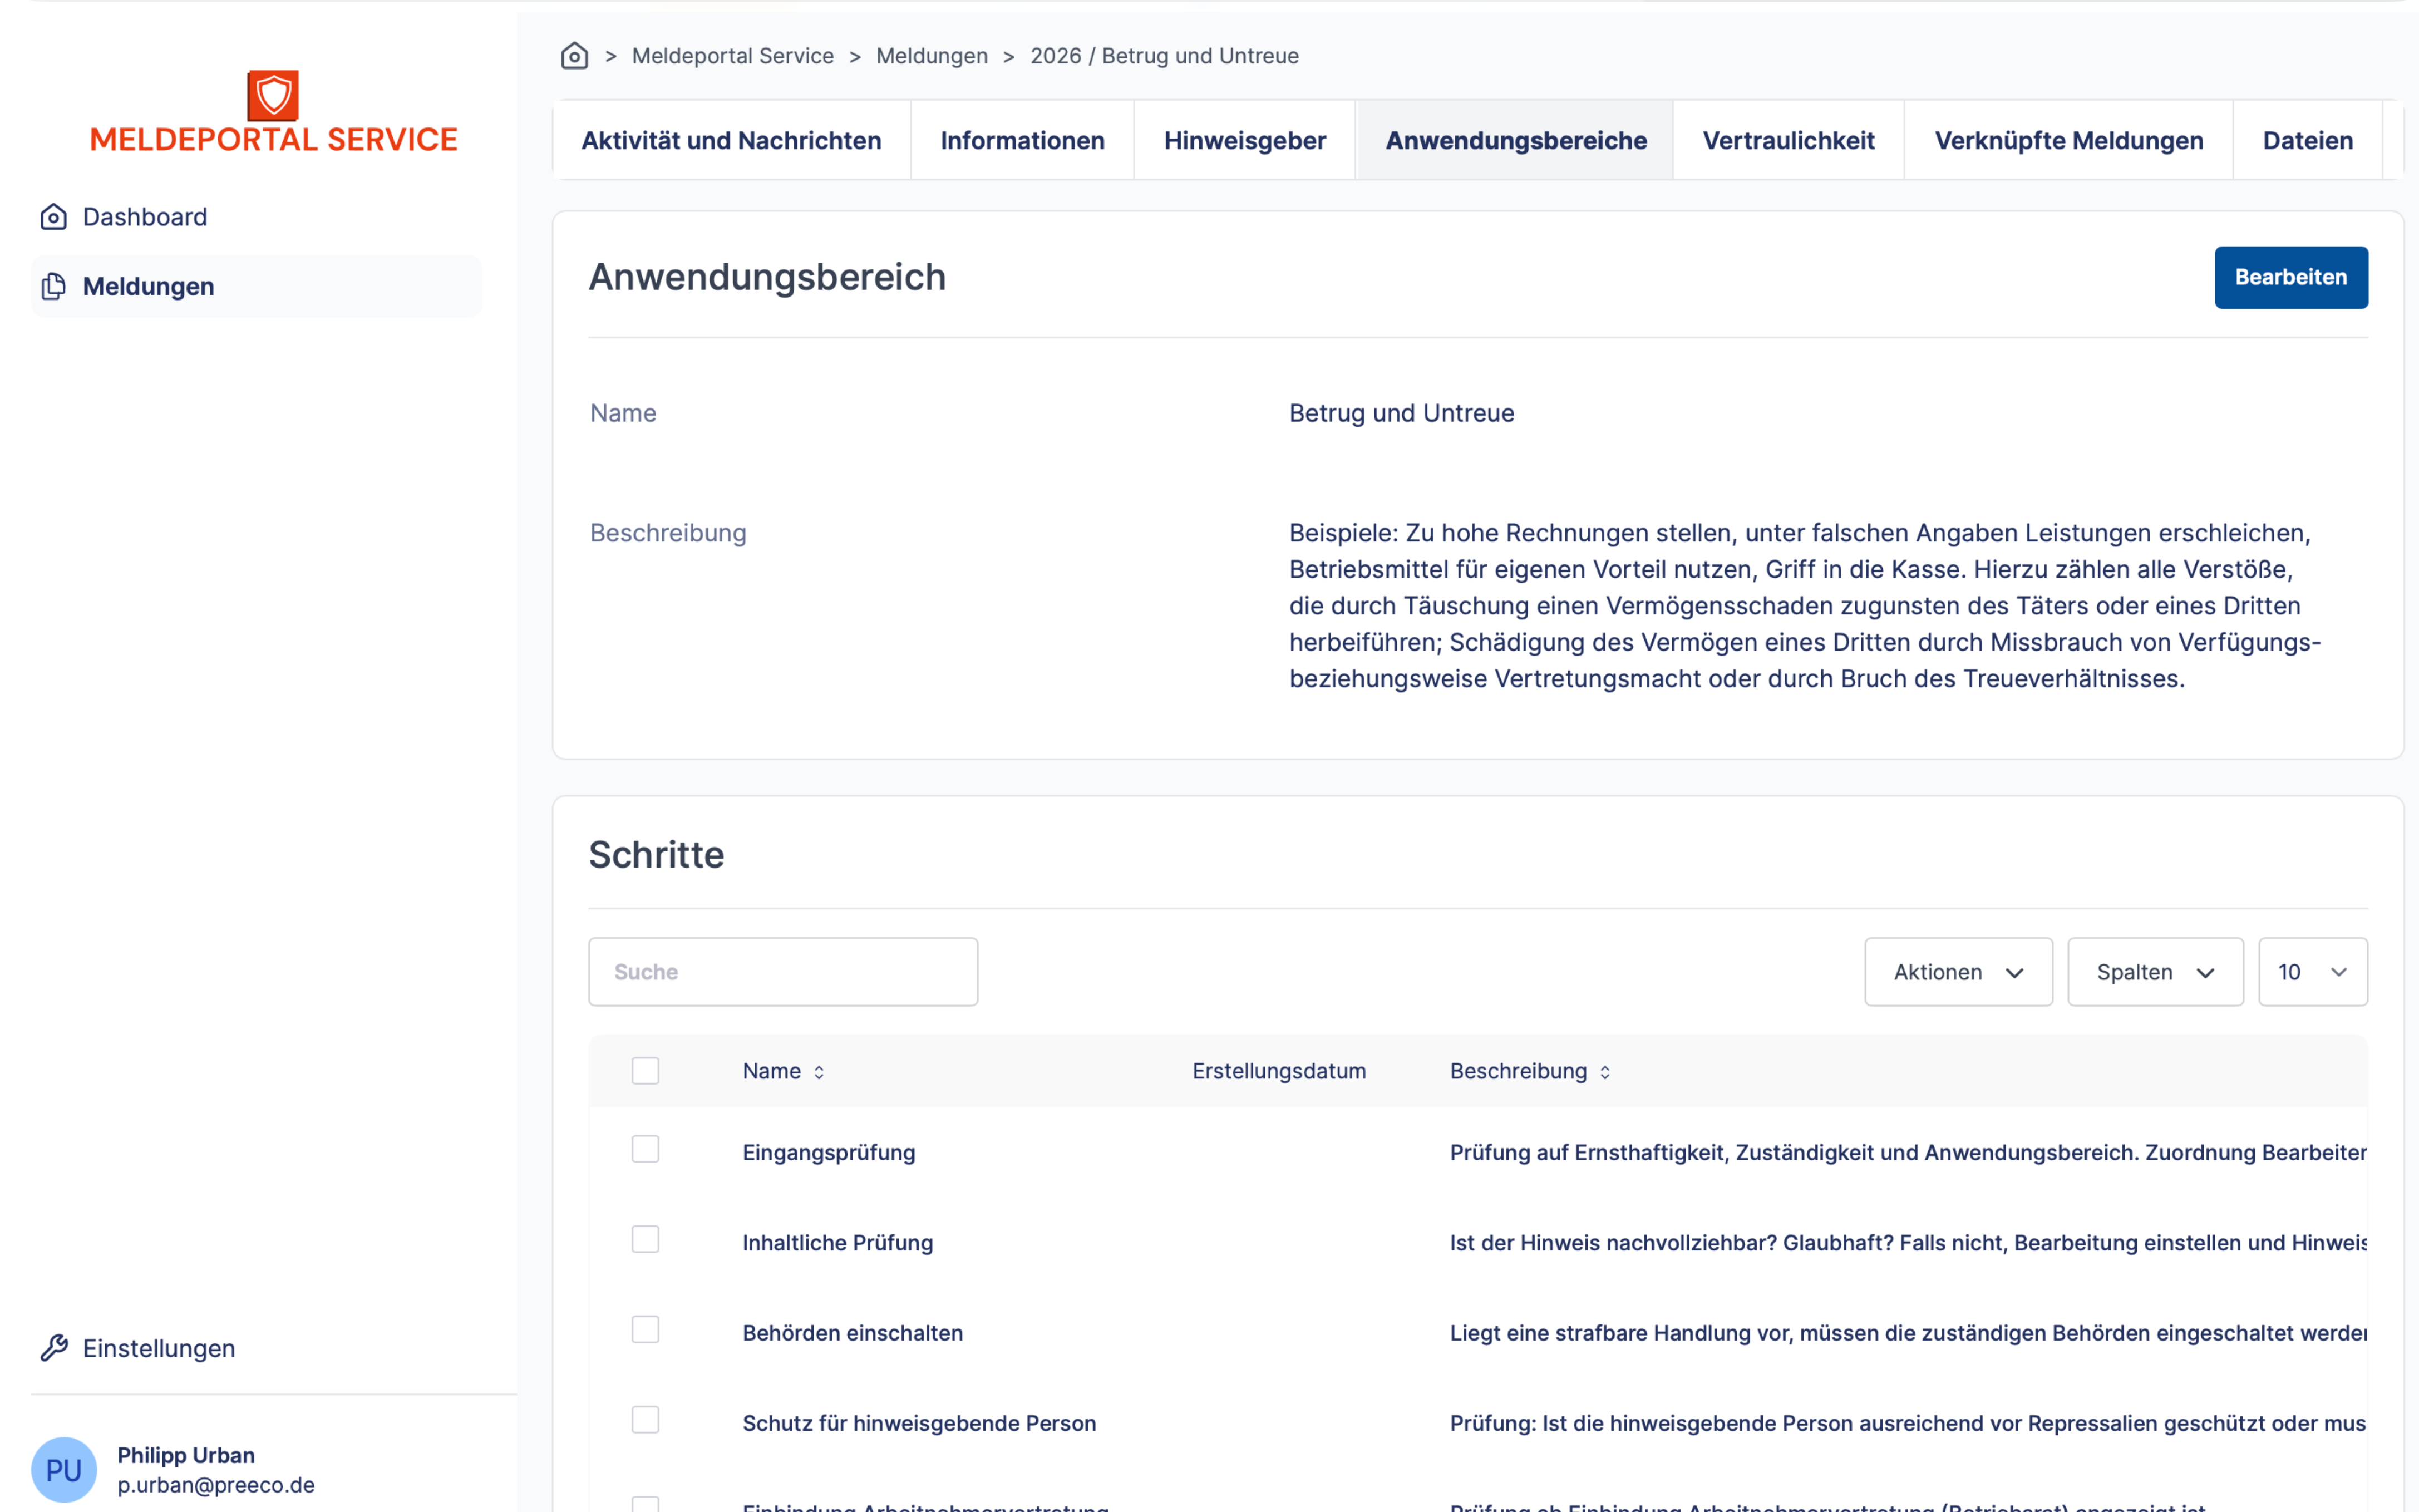The width and height of the screenshot is (2419, 1512).
Task: Click the Meldungen documents icon in sidebar
Action: point(54,287)
